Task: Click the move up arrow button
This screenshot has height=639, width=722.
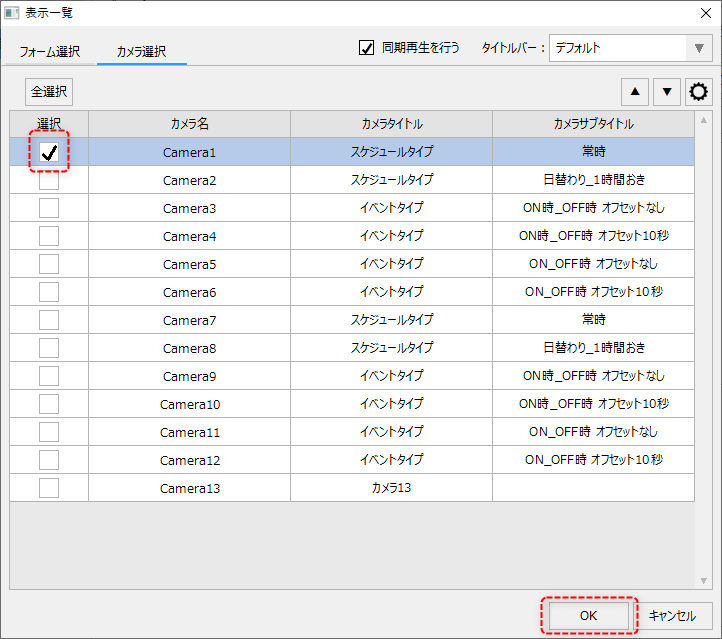Action: [635, 92]
